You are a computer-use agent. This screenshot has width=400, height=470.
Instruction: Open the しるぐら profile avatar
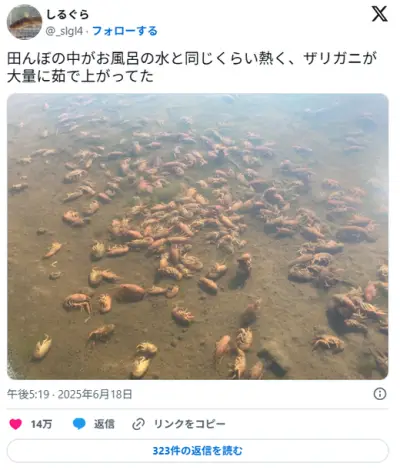click(x=24, y=22)
